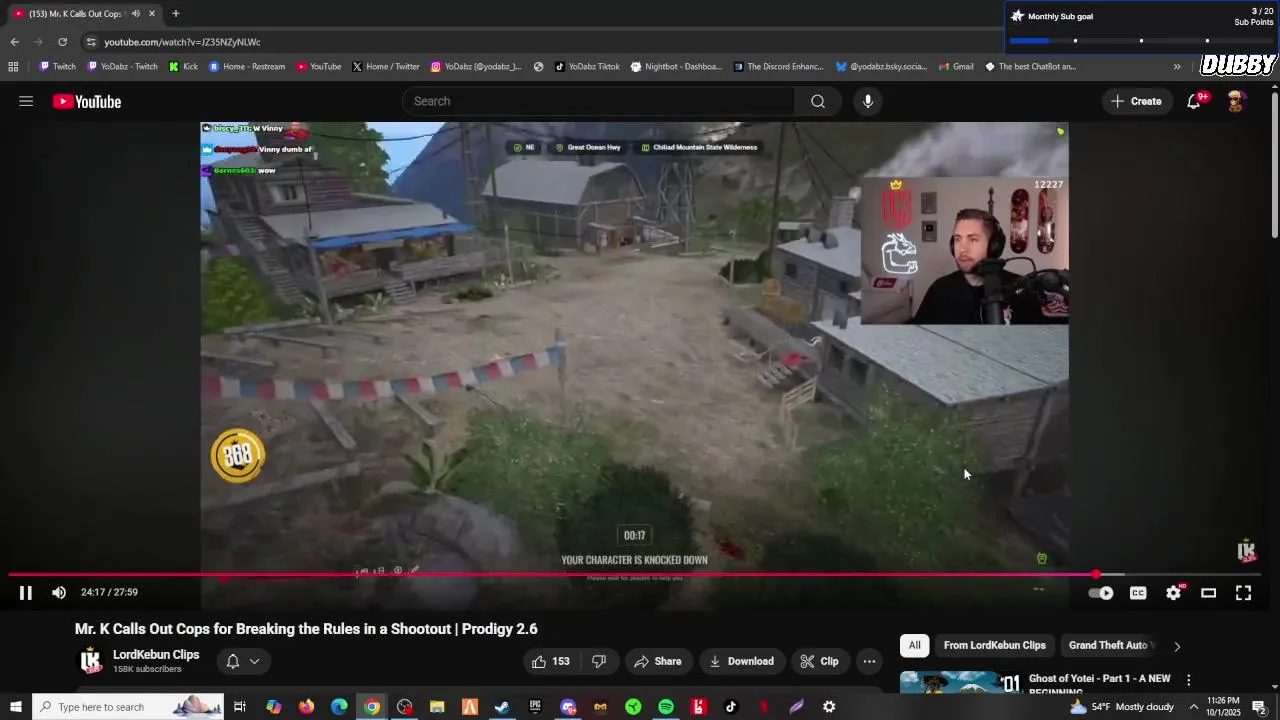Open the Create menu
The height and width of the screenshot is (720, 1280).
[x=1136, y=101]
